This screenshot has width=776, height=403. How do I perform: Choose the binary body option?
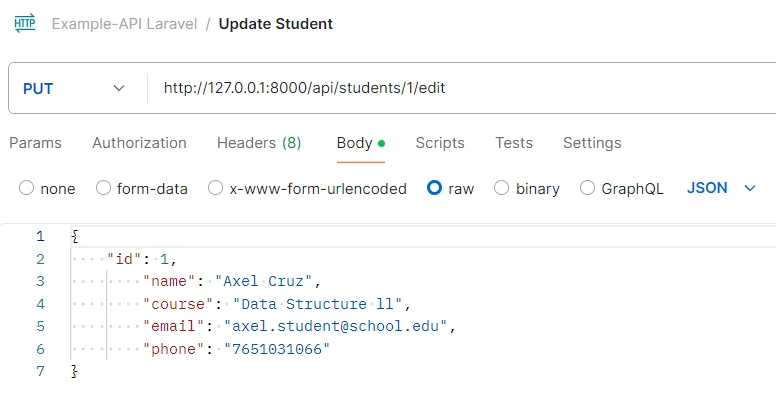pyautogui.click(x=502, y=188)
